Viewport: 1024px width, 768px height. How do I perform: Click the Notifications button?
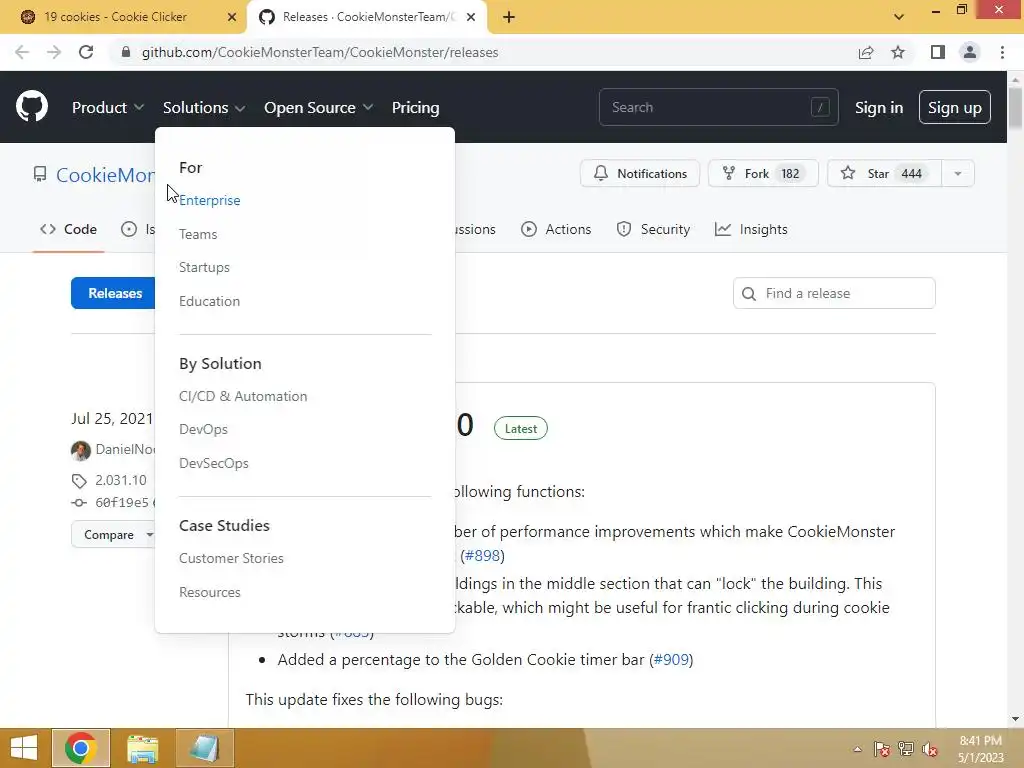640,174
